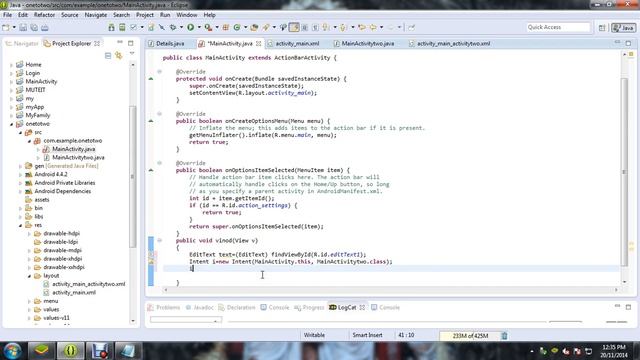Open the Android Virtual Device Manager icon

pos(122,27)
